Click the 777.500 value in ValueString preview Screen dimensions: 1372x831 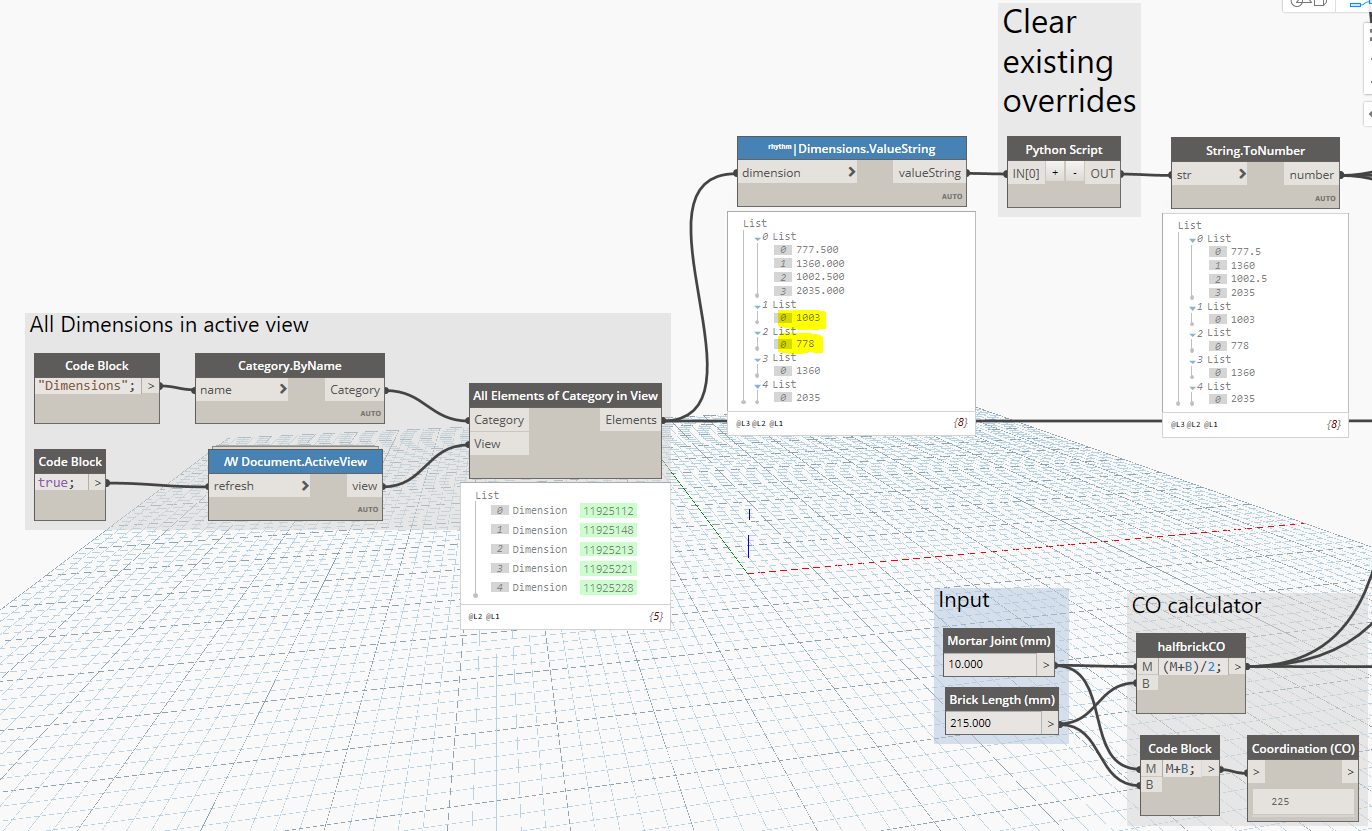[817, 250]
